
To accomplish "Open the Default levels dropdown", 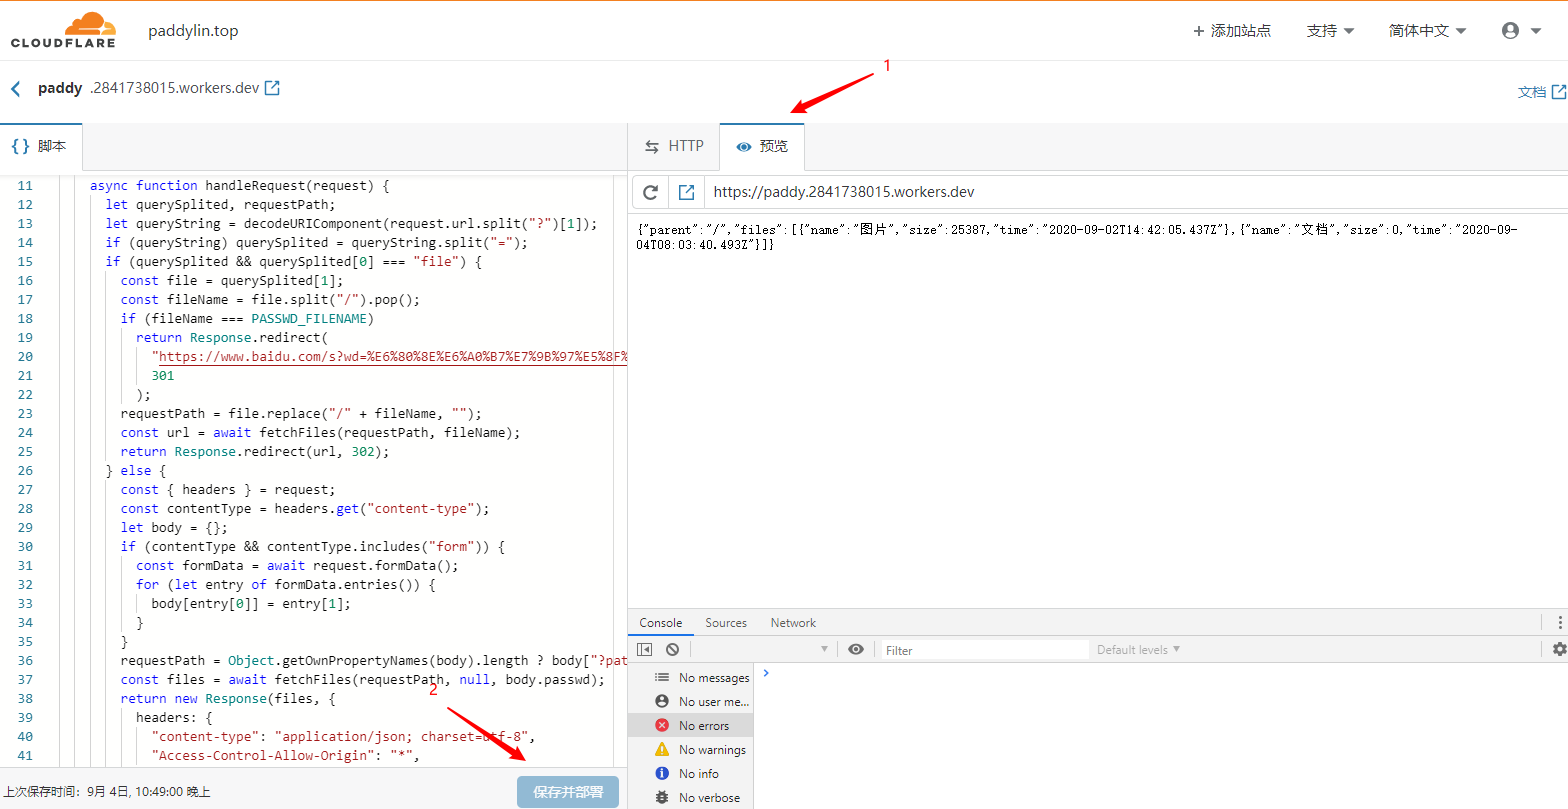I will point(1139,650).
